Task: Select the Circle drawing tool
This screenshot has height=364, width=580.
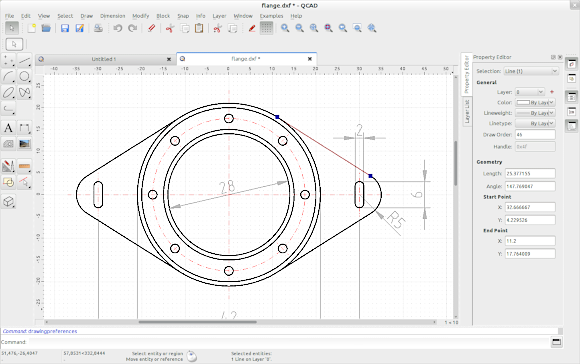Action: [24, 76]
